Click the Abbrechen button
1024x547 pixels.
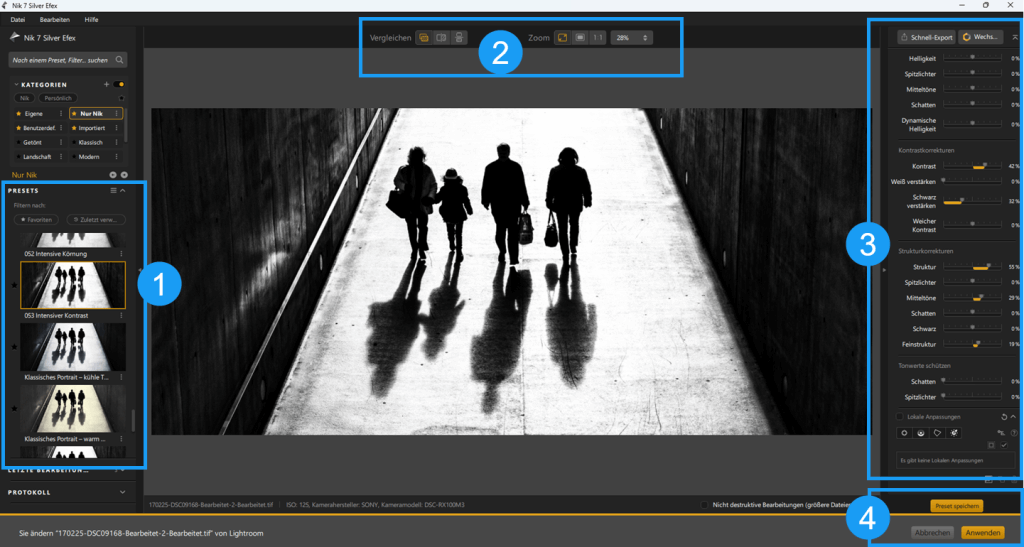[932, 533]
